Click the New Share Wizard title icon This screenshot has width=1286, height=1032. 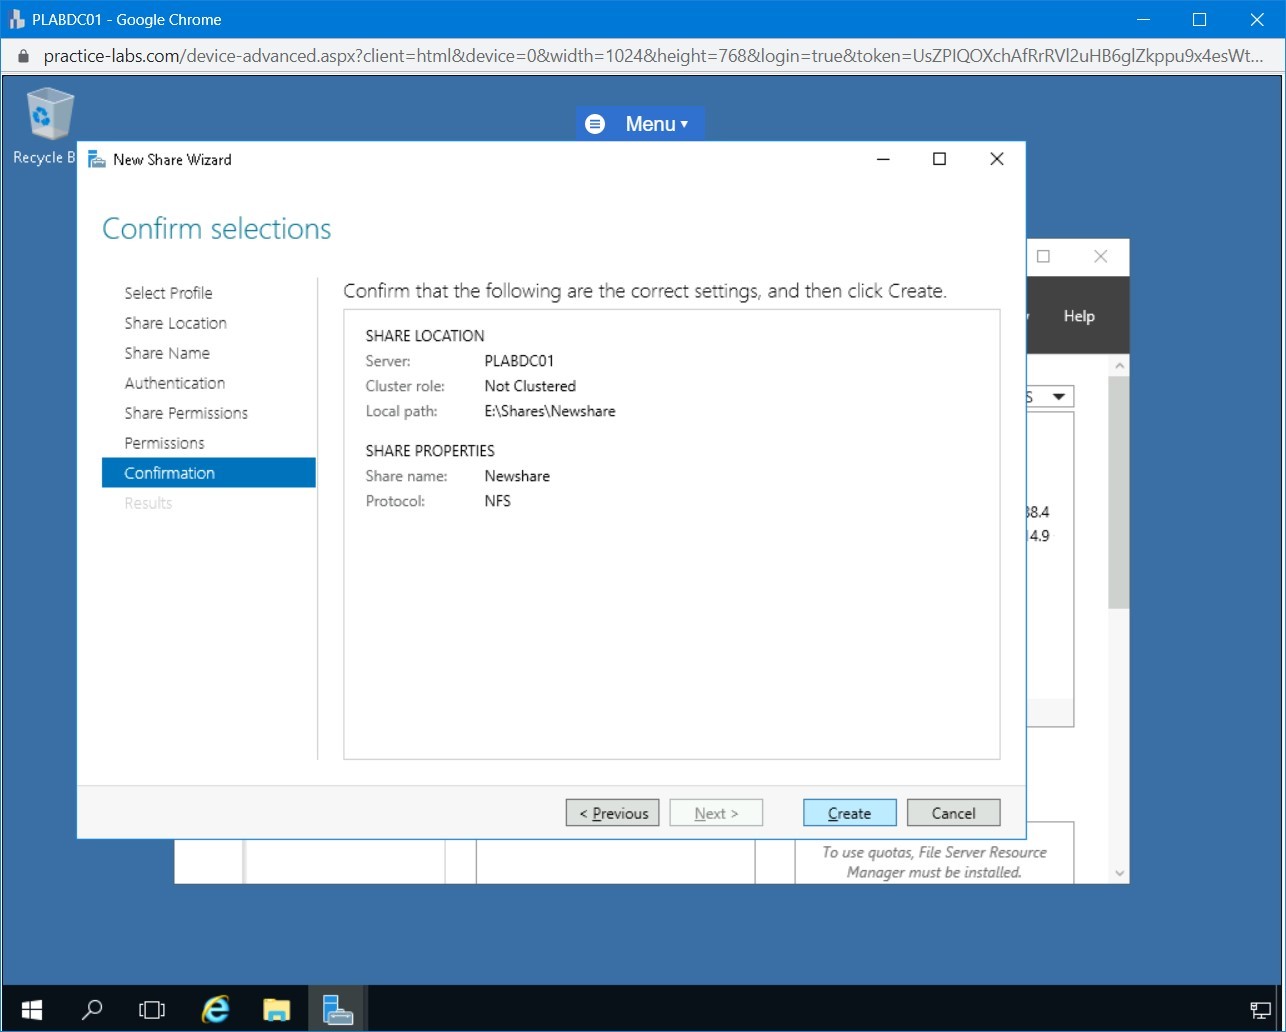point(97,159)
